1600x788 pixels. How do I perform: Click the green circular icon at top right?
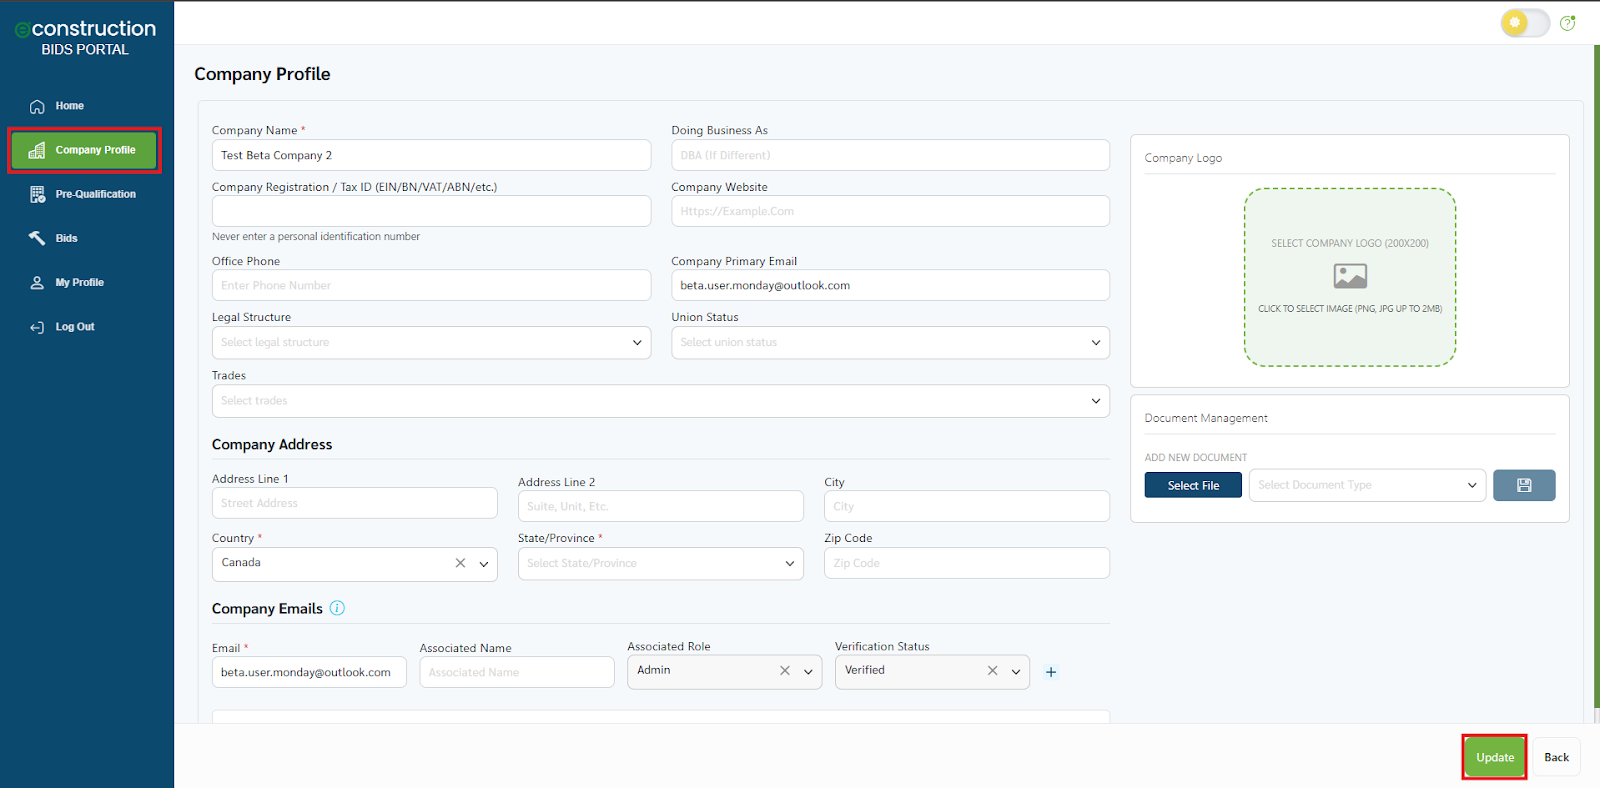tap(1567, 23)
